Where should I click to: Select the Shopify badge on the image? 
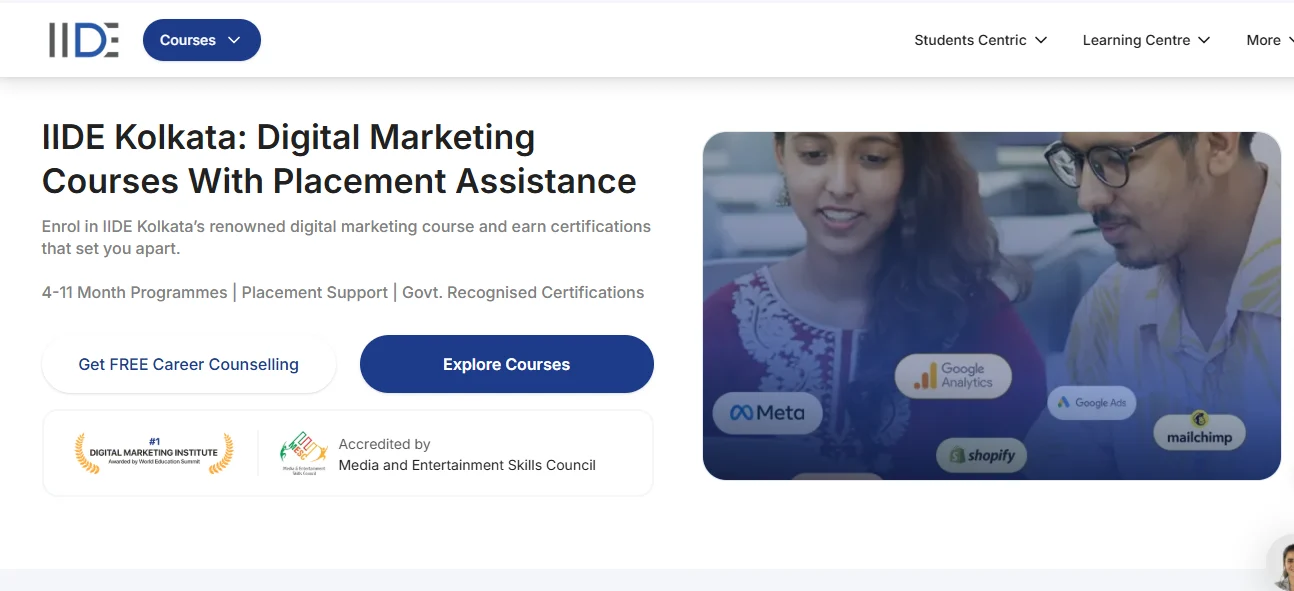[x=981, y=455]
